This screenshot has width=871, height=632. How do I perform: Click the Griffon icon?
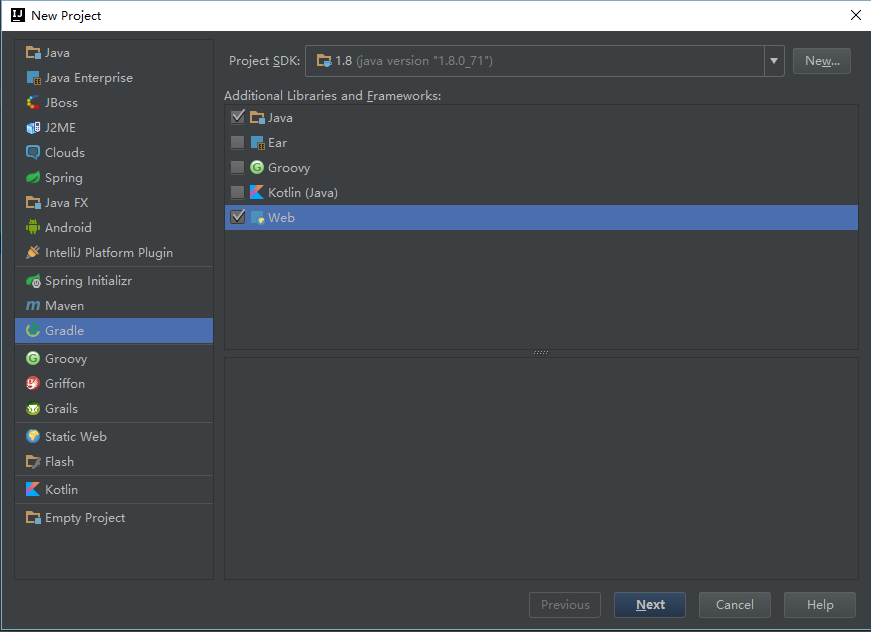[33, 384]
